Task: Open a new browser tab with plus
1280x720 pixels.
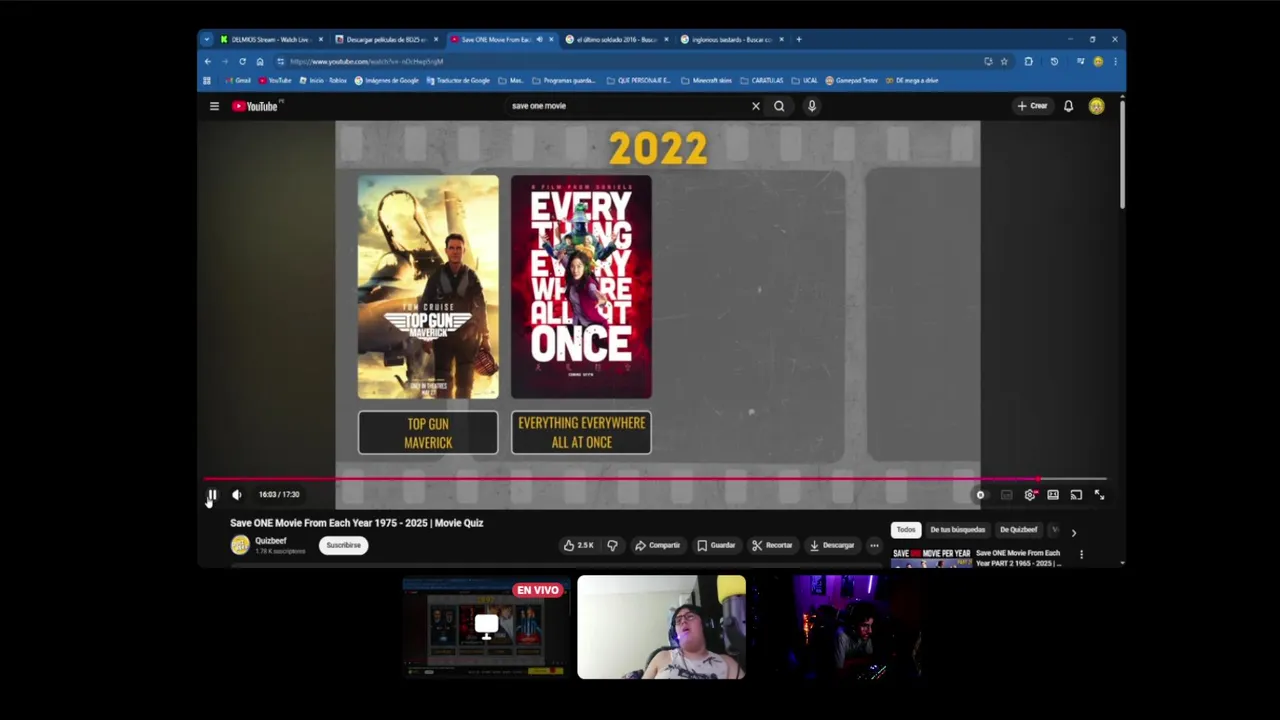Action: click(x=798, y=40)
